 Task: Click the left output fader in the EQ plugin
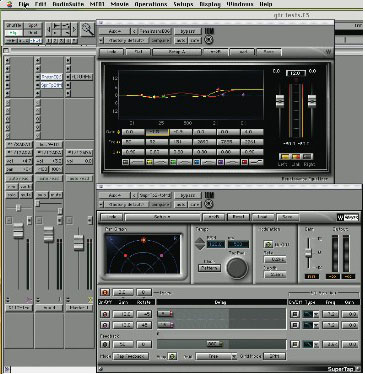pos(280,101)
